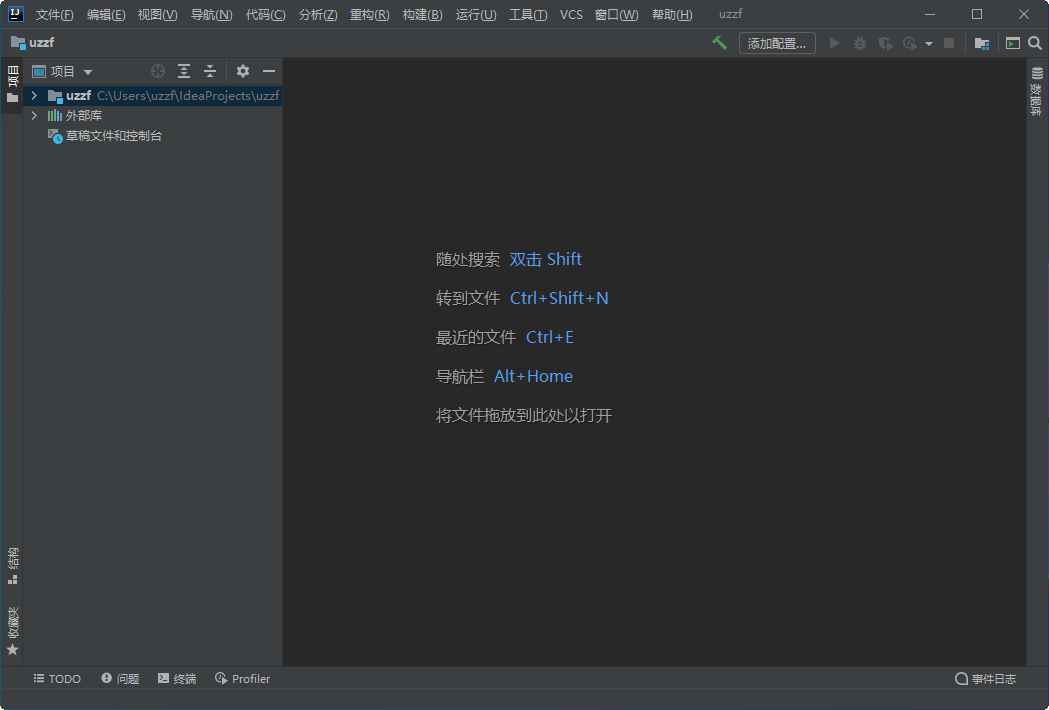The image size is (1049, 710).
Task: Click the Ctrl+E shortcut text
Action: [x=550, y=337]
